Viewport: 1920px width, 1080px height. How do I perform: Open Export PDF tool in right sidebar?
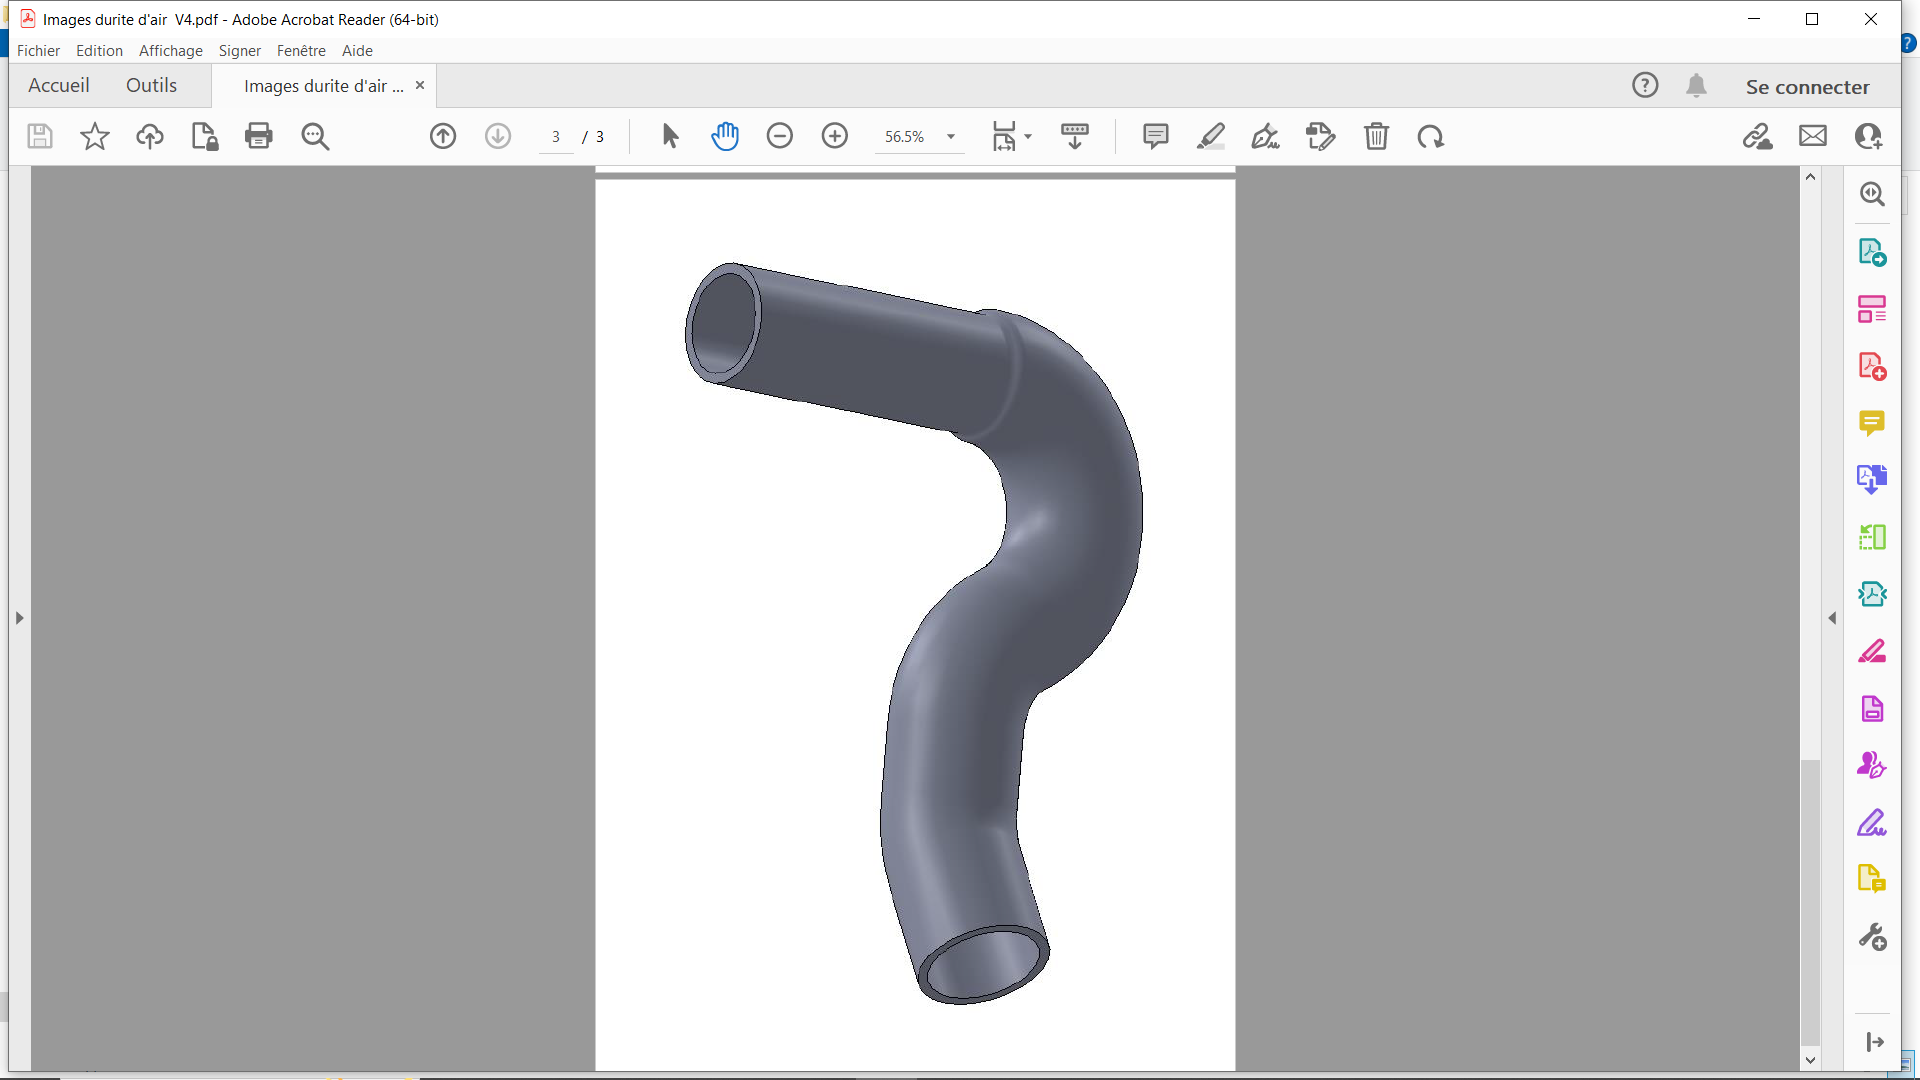pos(1872,252)
